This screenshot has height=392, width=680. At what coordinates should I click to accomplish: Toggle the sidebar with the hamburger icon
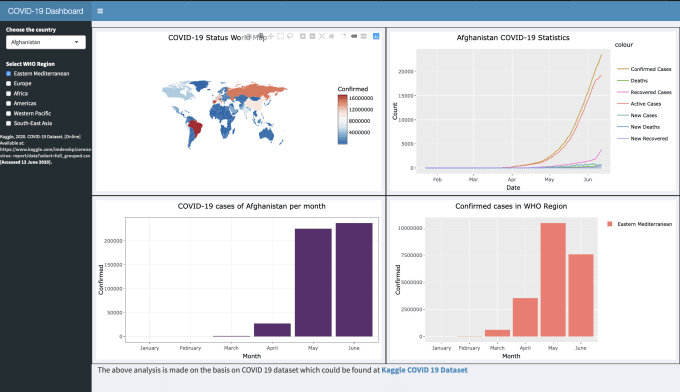(100, 11)
